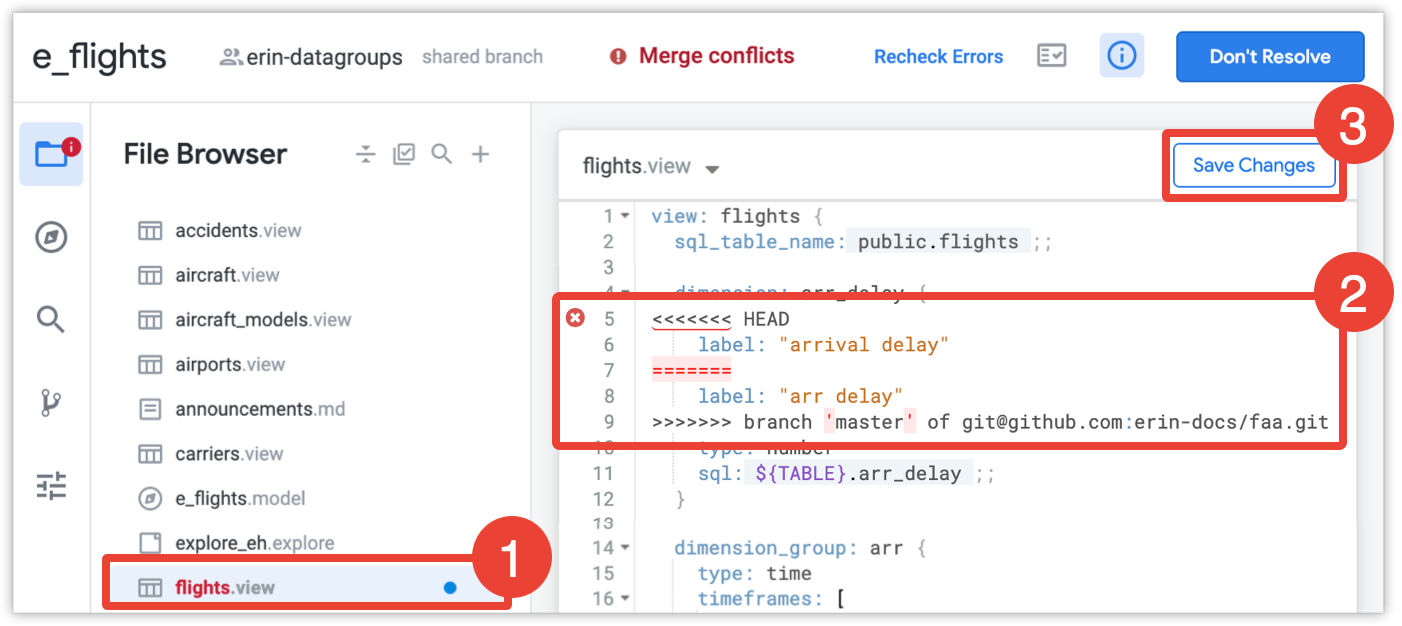Open the File Browser folder icon
This screenshot has width=1402, height=626.
pyautogui.click(x=51, y=154)
